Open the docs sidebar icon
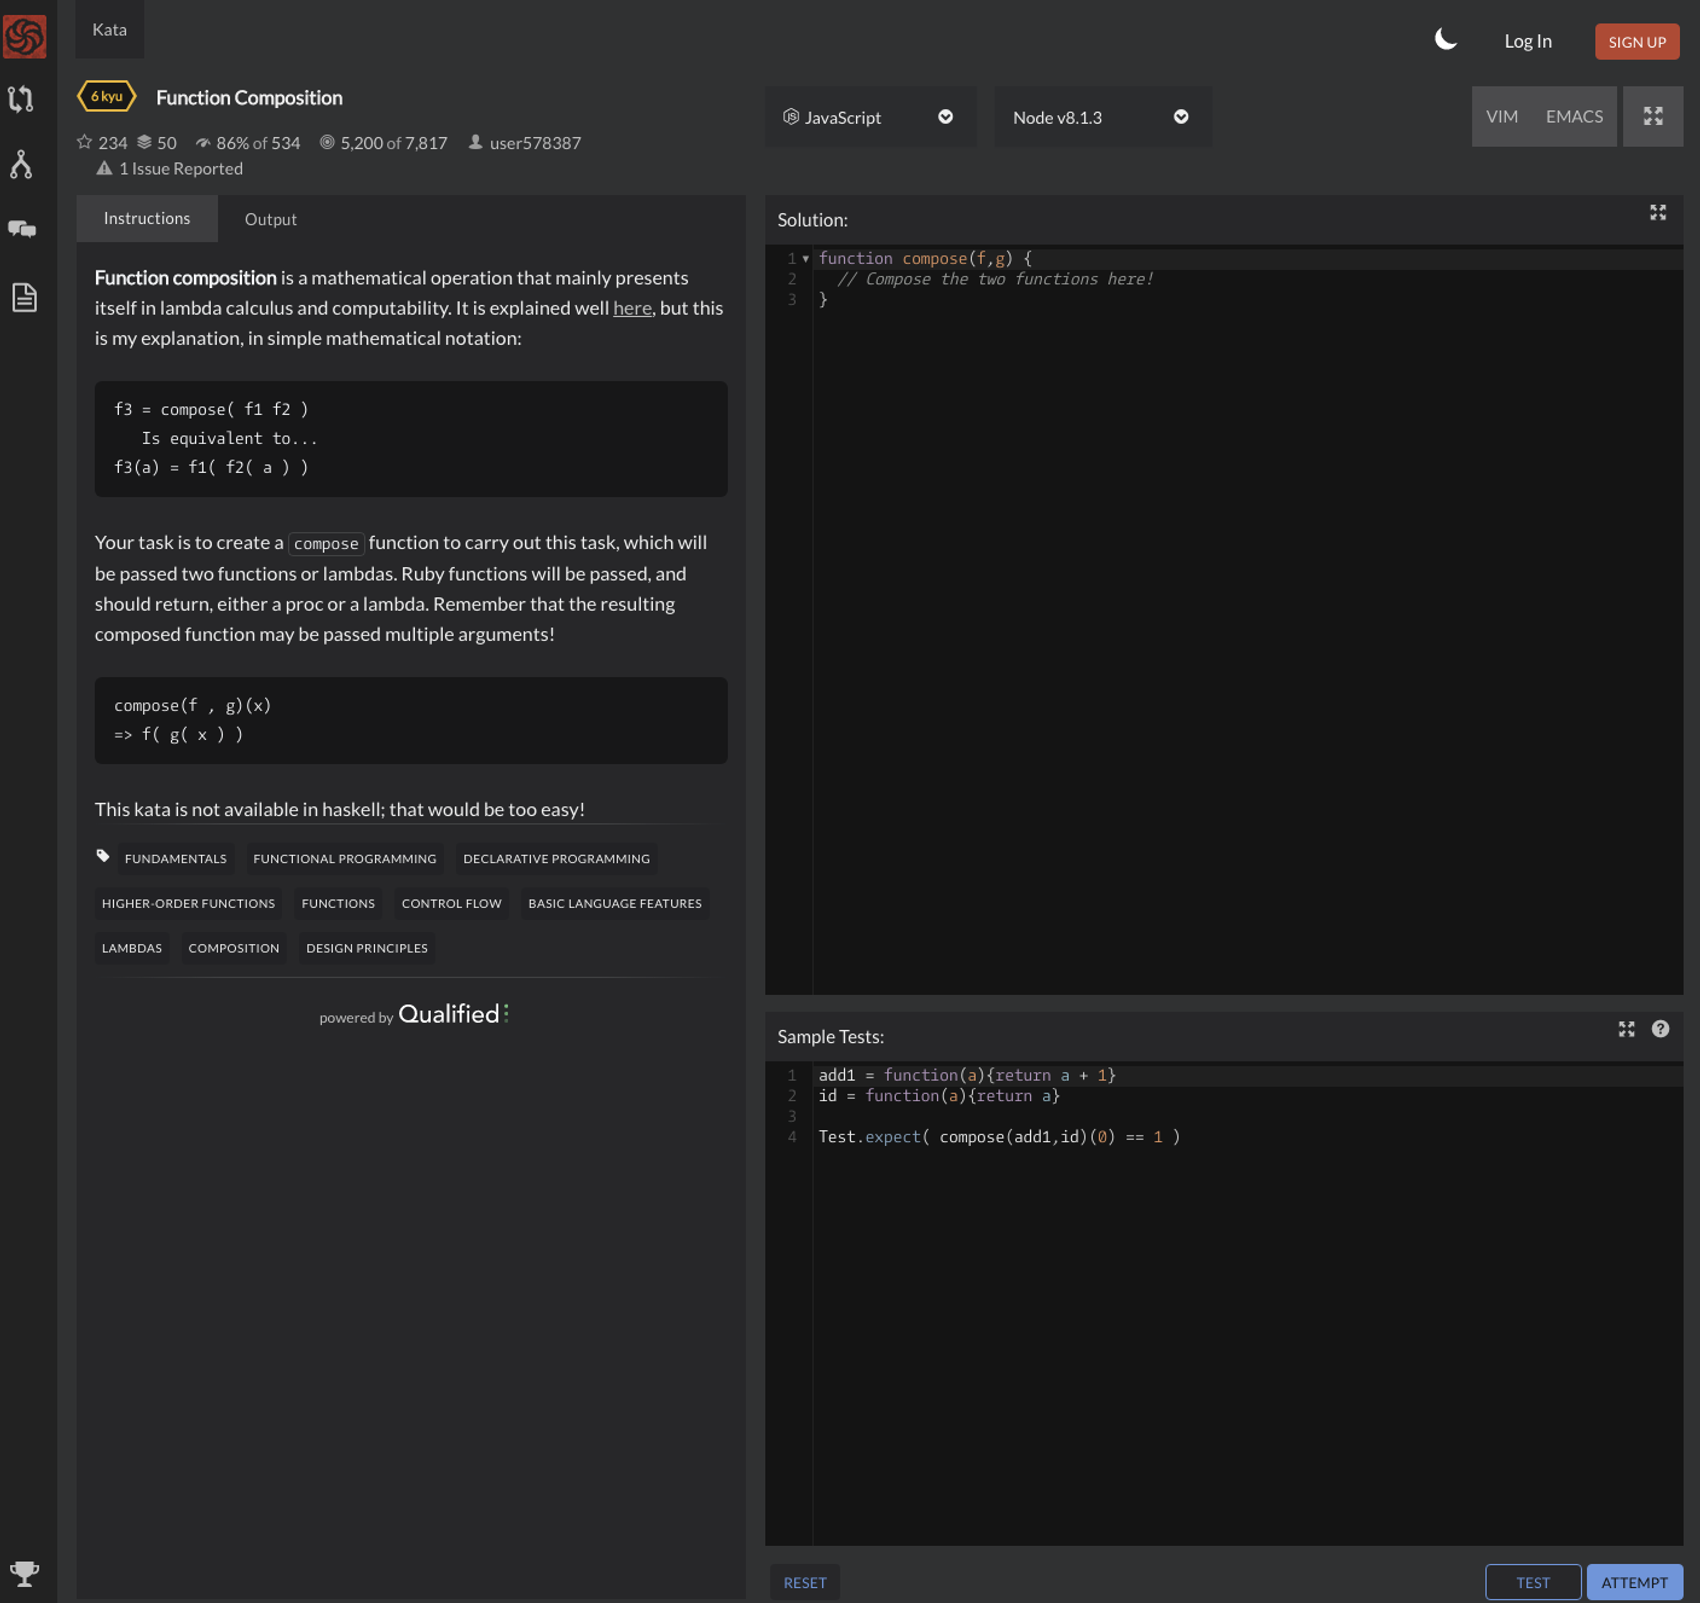 tap(24, 297)
